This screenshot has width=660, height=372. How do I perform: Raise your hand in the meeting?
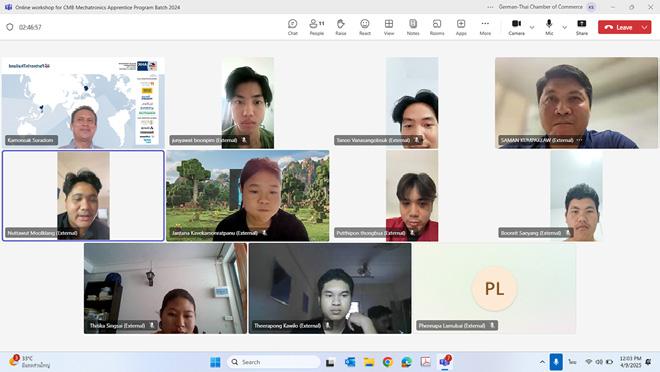(x=341, y=27)
